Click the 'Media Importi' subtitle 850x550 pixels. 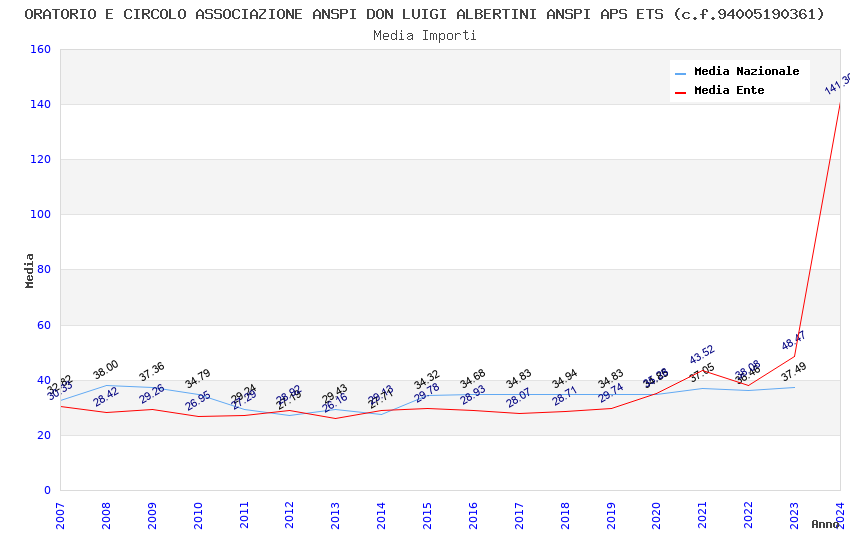click(x=424, y=36)
